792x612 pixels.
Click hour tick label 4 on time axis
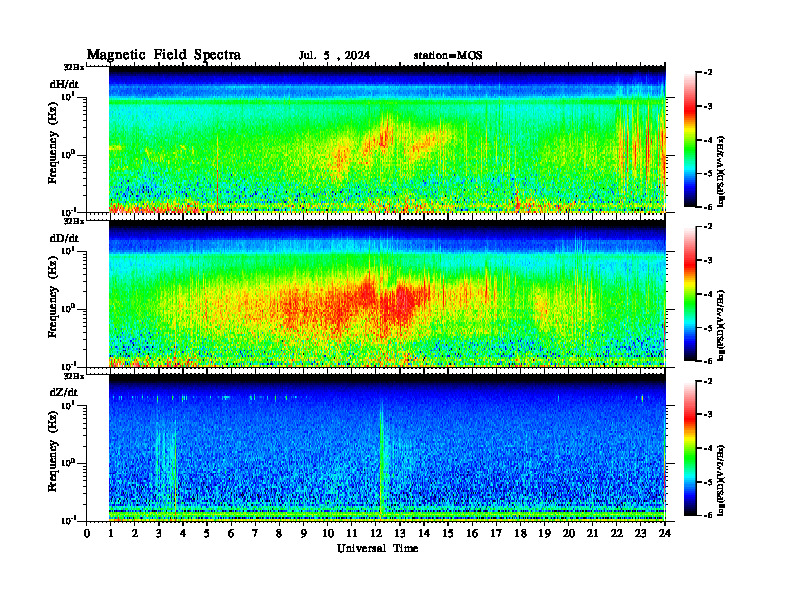pos(183,534)
